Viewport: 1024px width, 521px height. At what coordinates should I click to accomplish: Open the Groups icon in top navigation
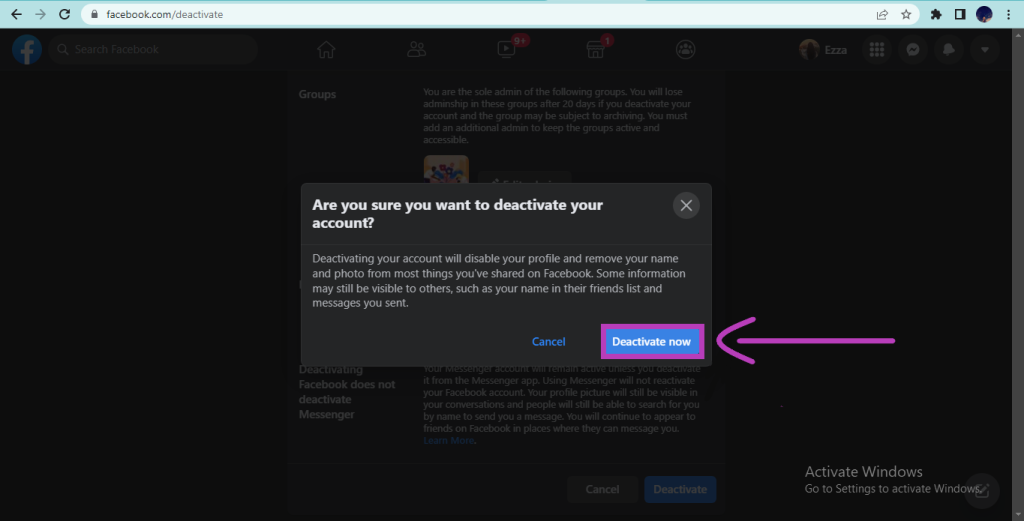click(x=685, y=50)
